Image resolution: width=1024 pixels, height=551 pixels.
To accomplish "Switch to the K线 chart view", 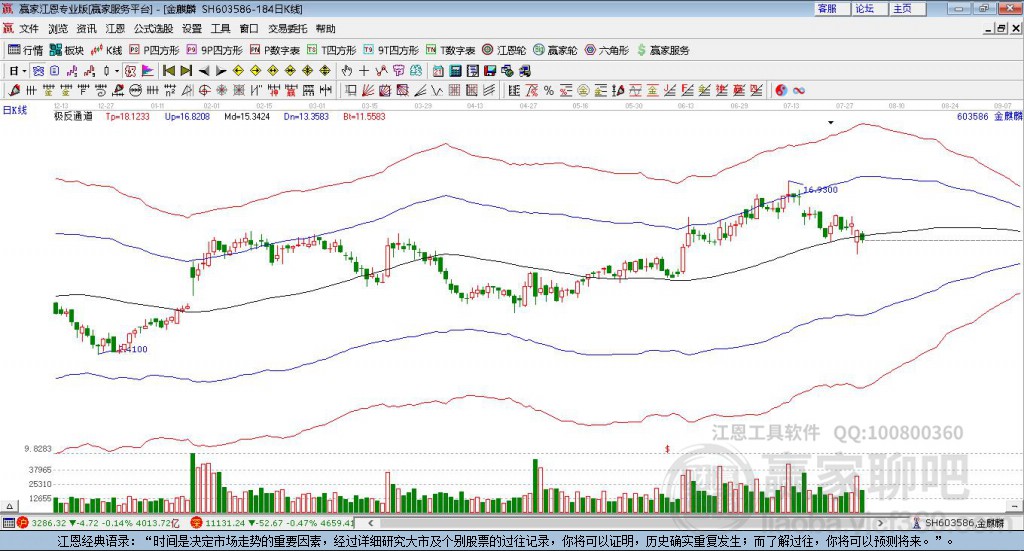I will tap(107, 50).
